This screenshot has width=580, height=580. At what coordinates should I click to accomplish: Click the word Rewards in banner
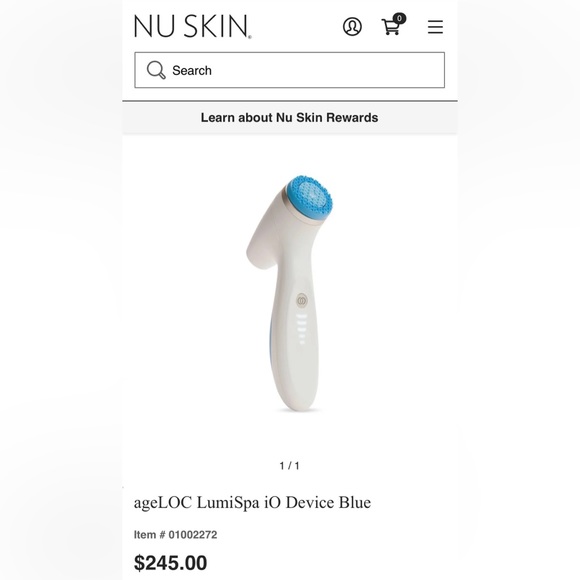352,118
